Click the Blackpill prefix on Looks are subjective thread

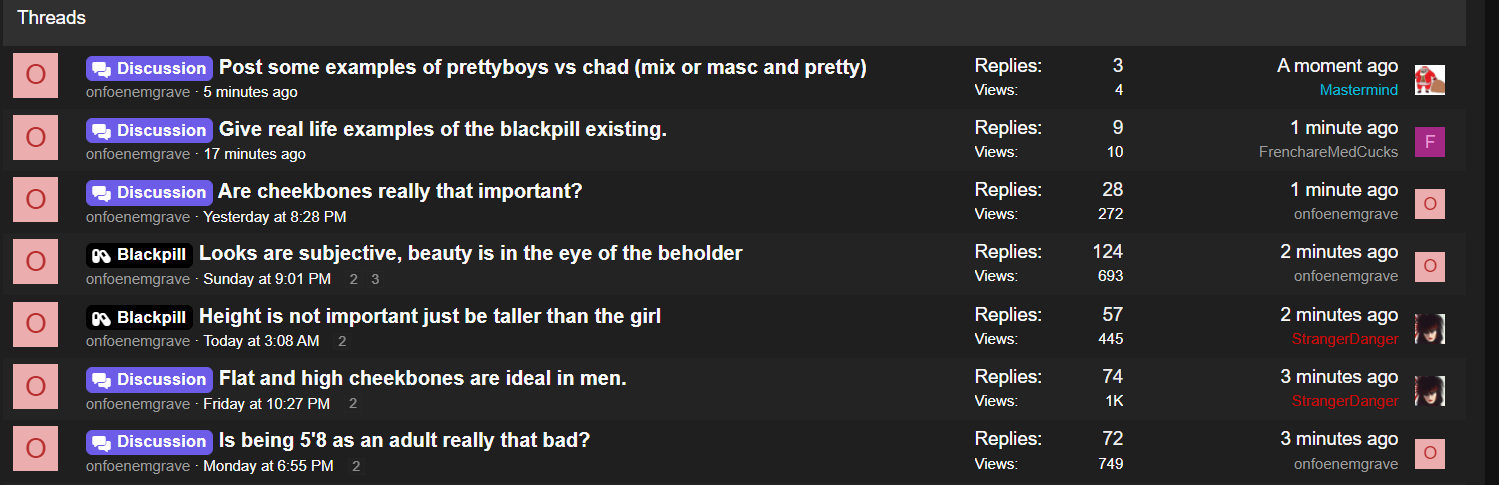(139, 254)
